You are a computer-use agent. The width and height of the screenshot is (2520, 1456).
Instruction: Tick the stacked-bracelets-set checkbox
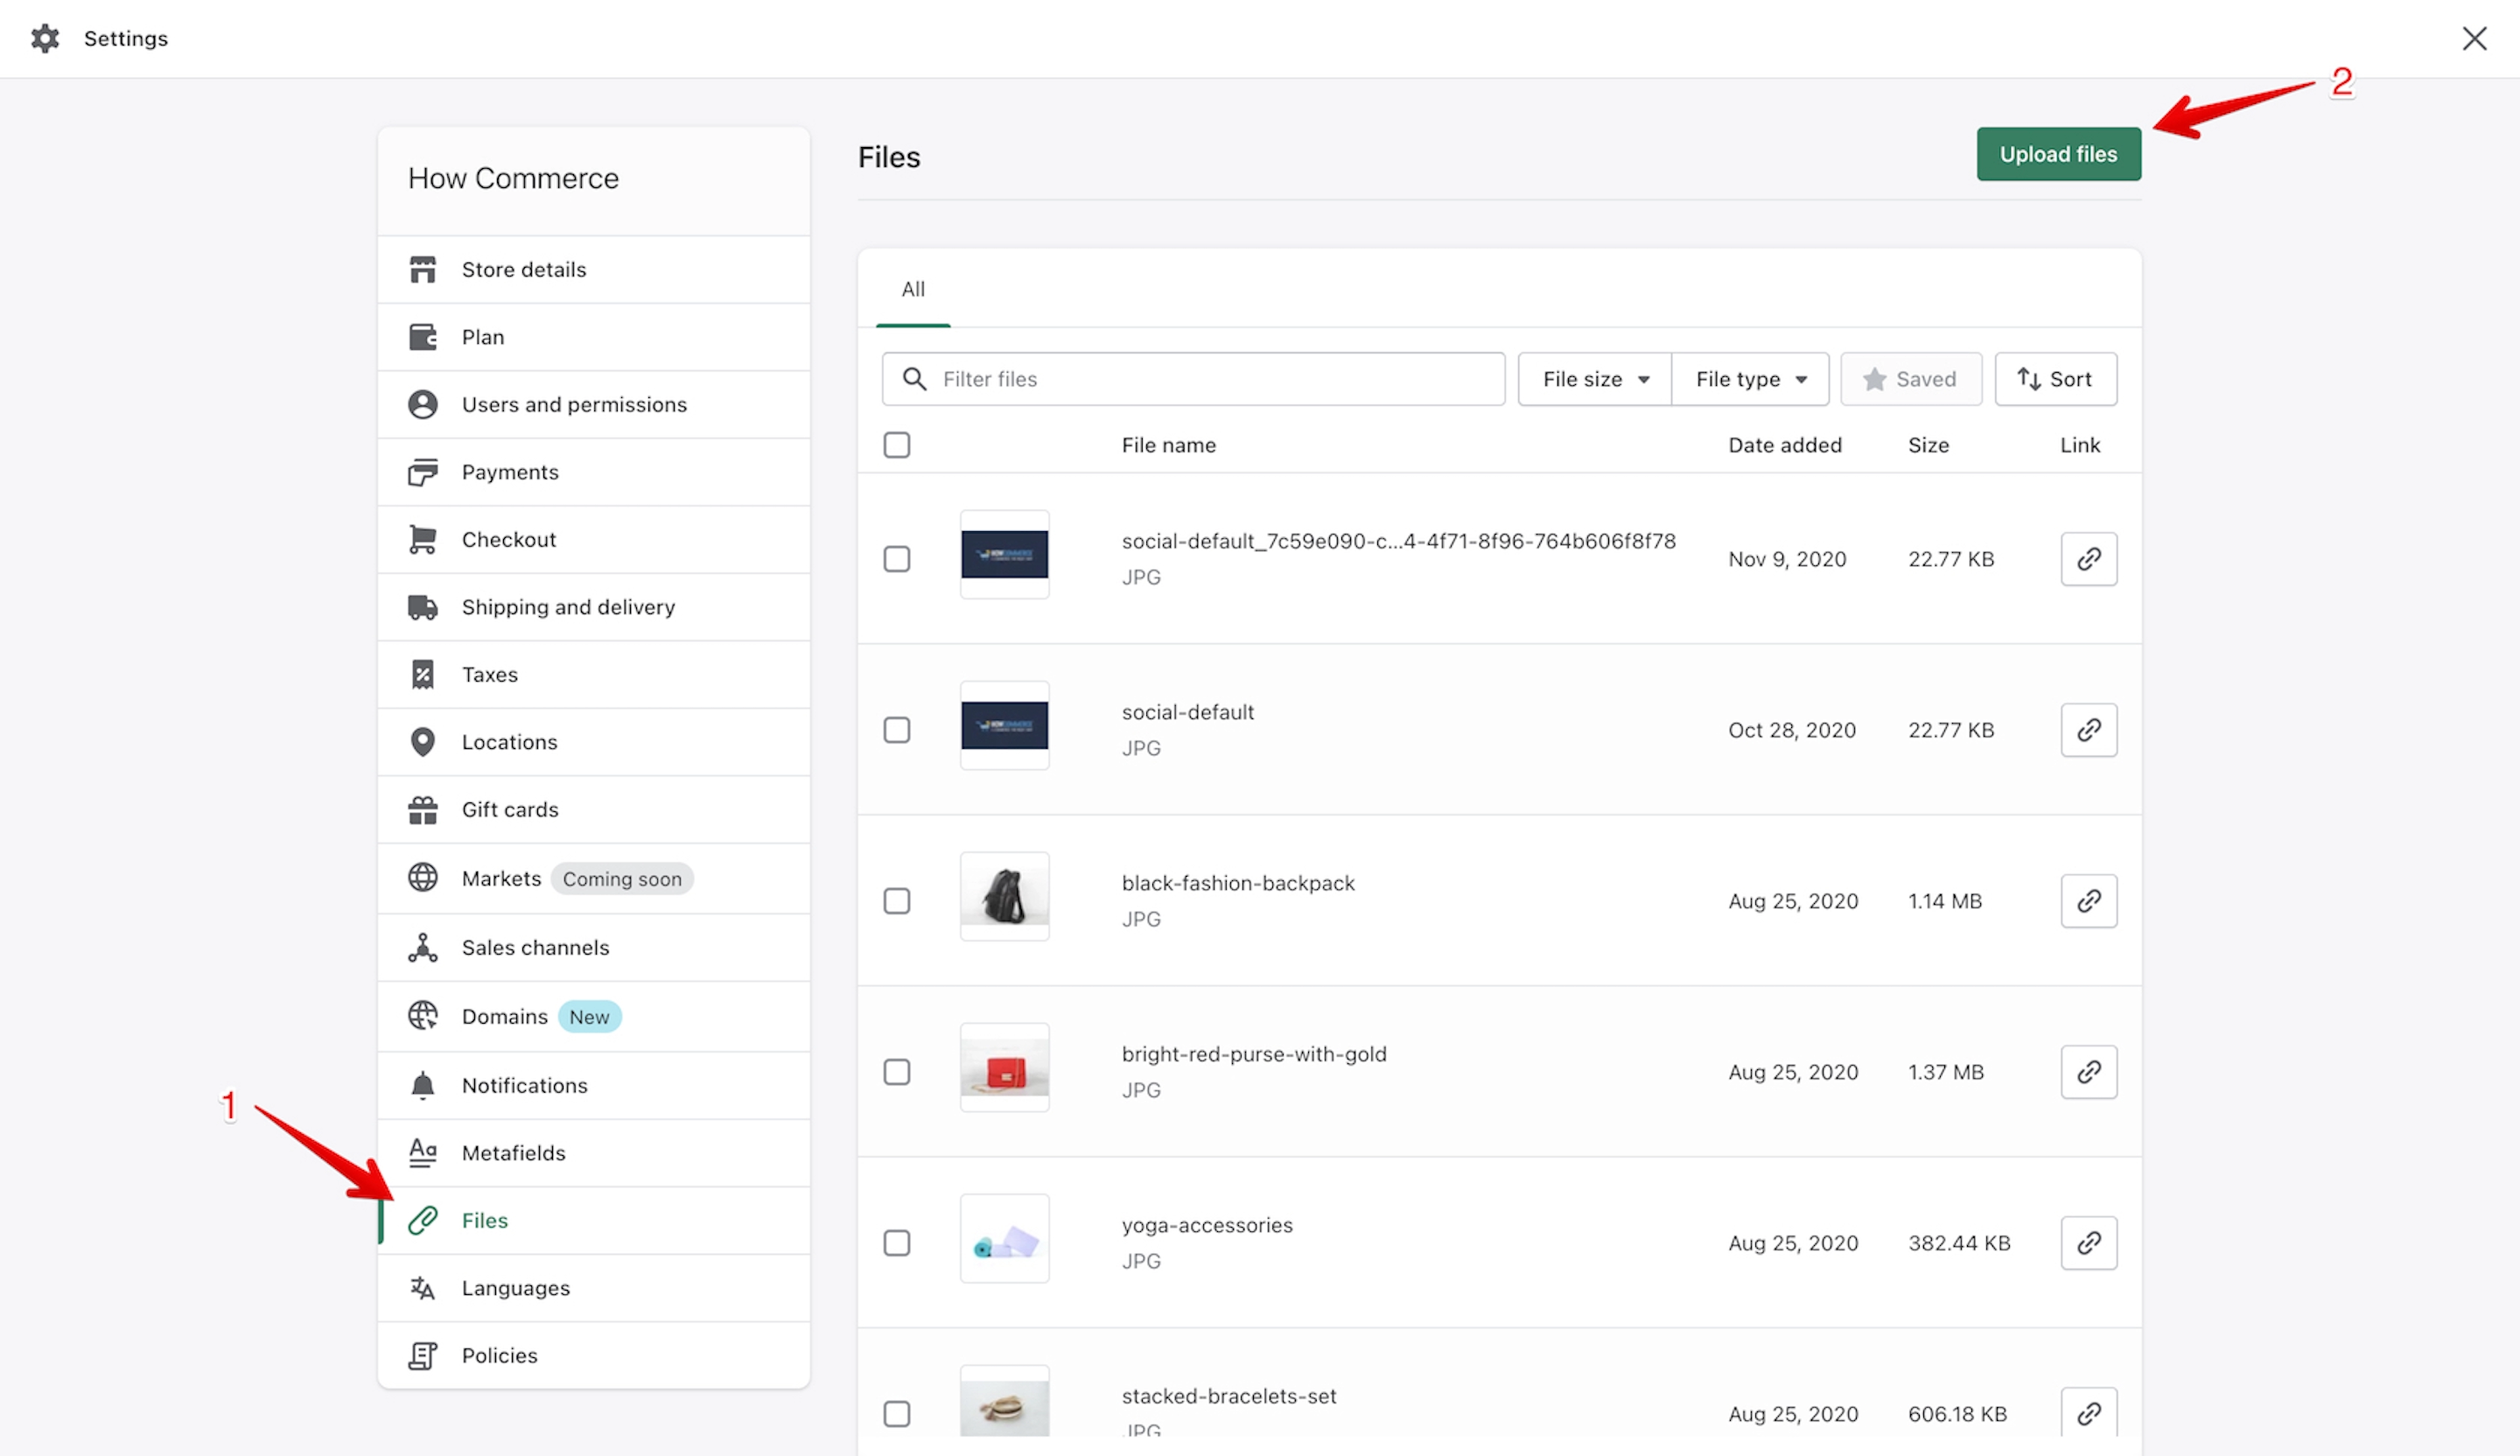click(x=897, y=1414)
